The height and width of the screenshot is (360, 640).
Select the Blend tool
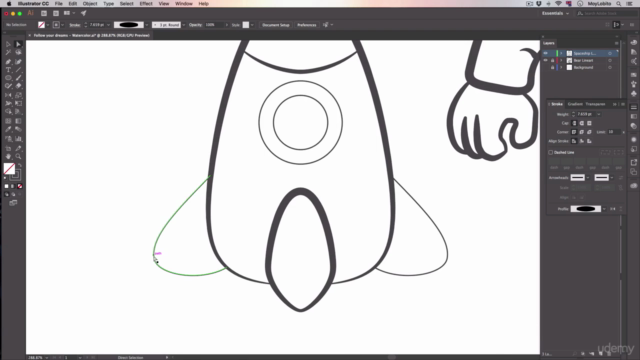(x=18, y=129)
